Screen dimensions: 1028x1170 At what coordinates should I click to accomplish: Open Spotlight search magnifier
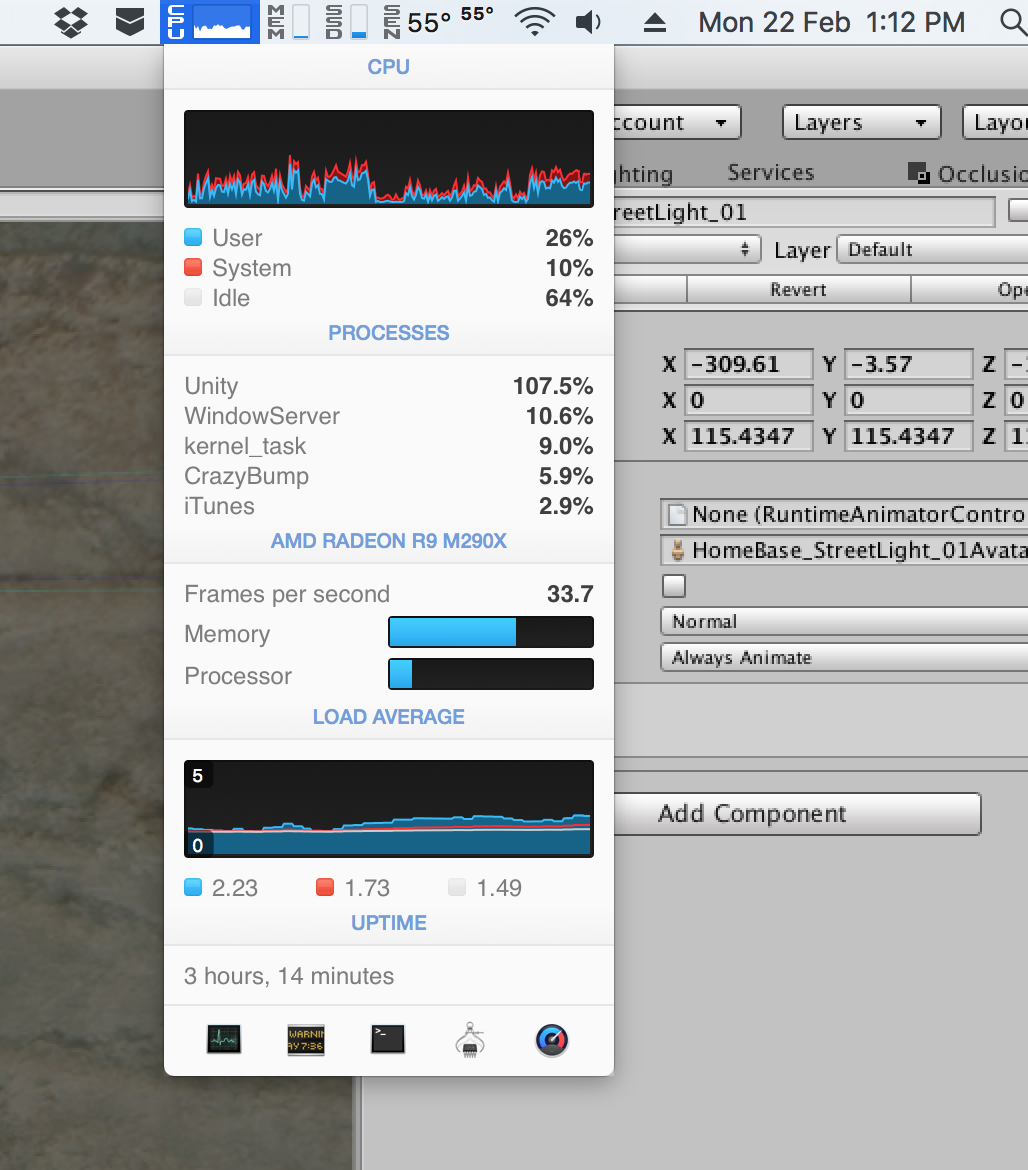pos(1012,22)
